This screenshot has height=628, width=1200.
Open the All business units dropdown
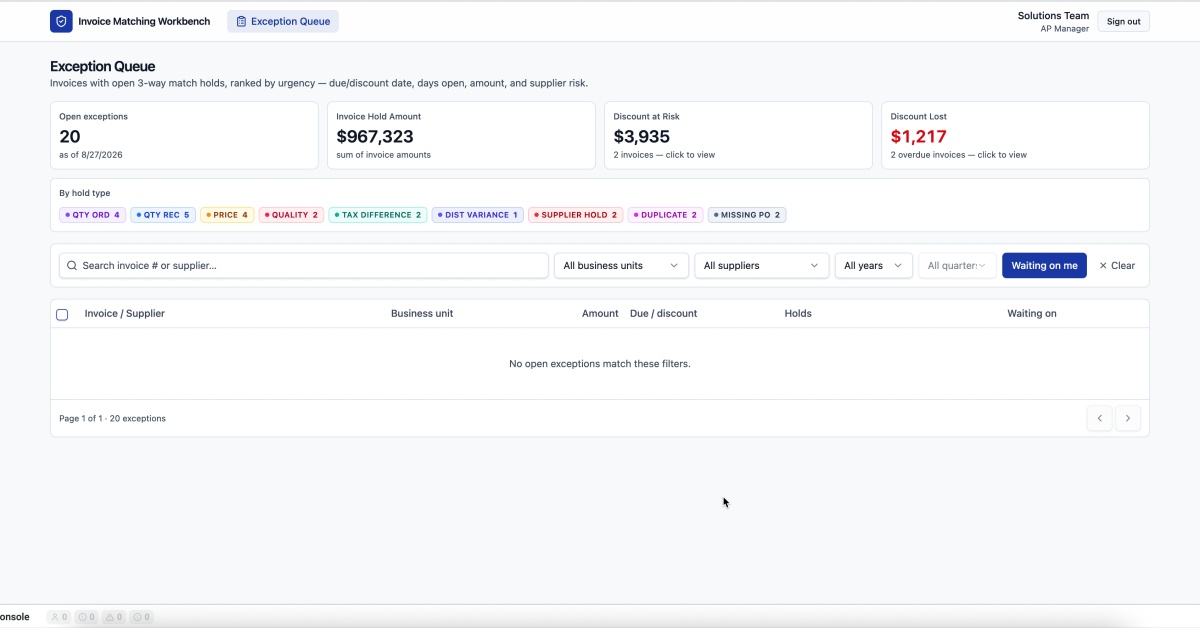[x=621, y=265]
